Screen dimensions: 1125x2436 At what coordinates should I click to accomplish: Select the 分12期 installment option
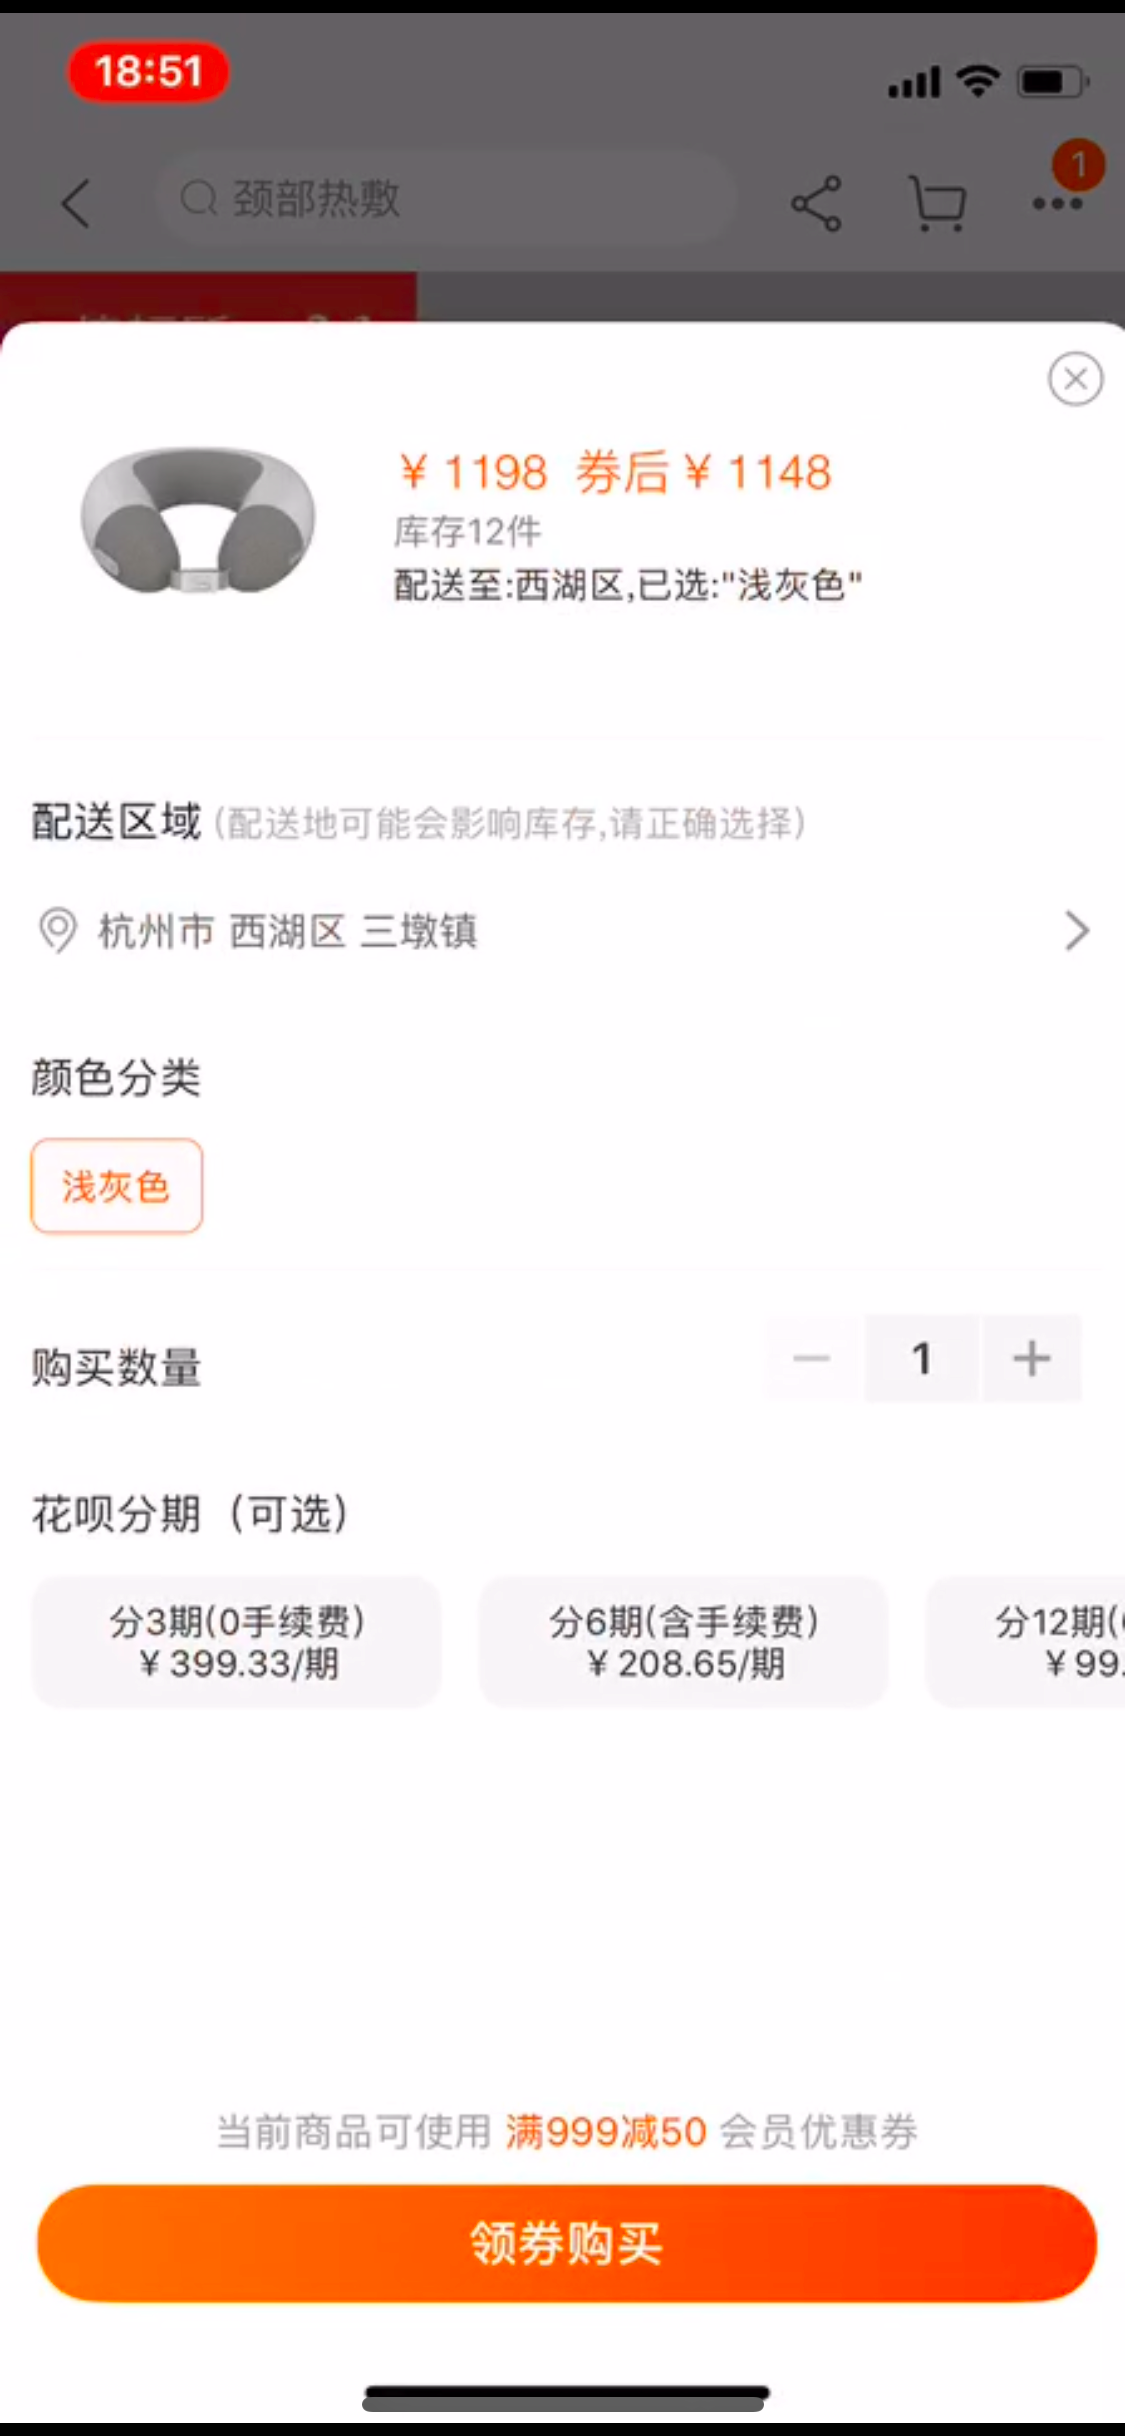pos(1026,1641)
